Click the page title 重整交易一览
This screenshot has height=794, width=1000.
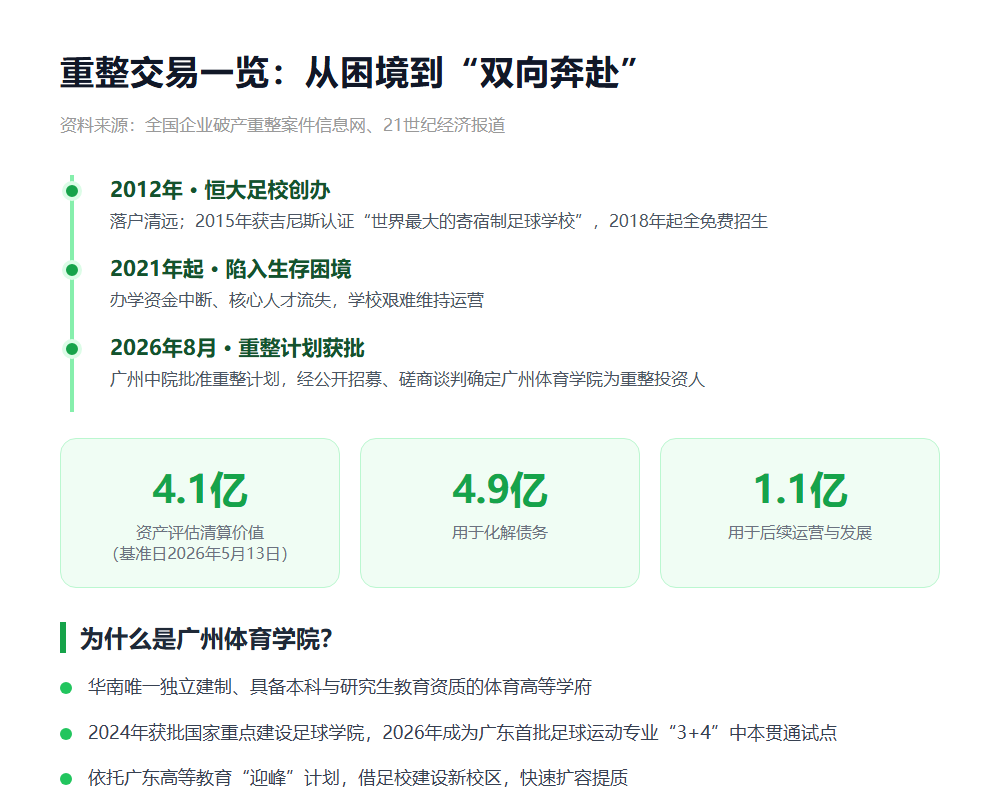[x=348, y=73]
